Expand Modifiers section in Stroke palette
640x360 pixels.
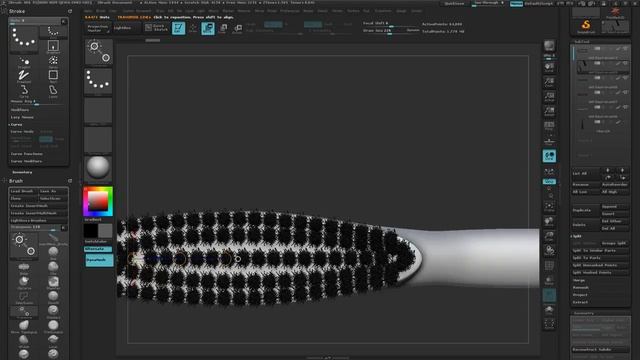20,110
